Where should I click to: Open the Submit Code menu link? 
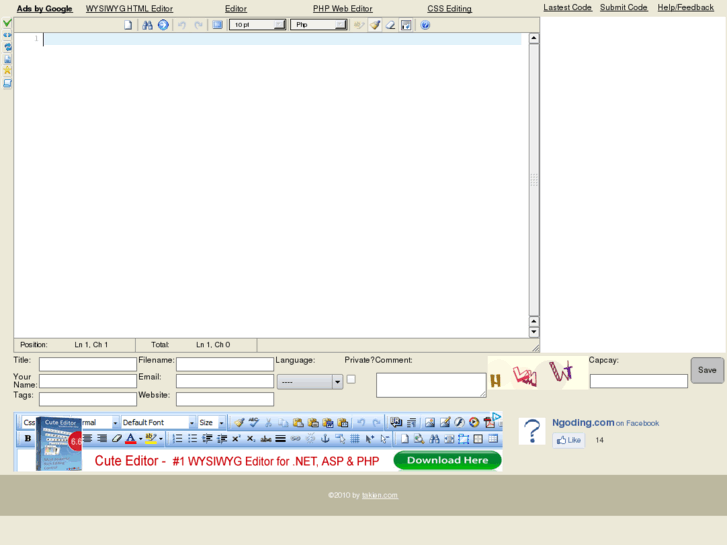coord(623,7)
